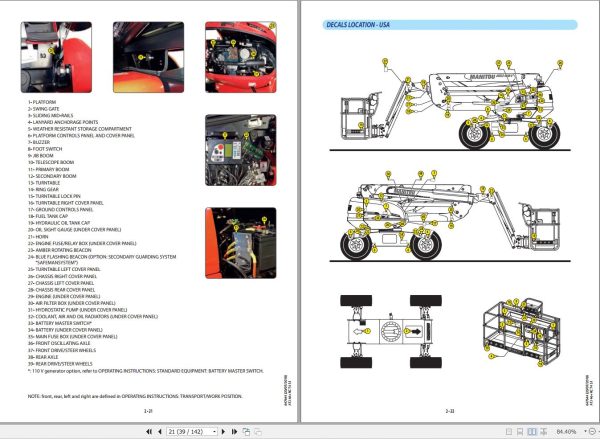
Task: Go to the first page
Action: point(149,432)
